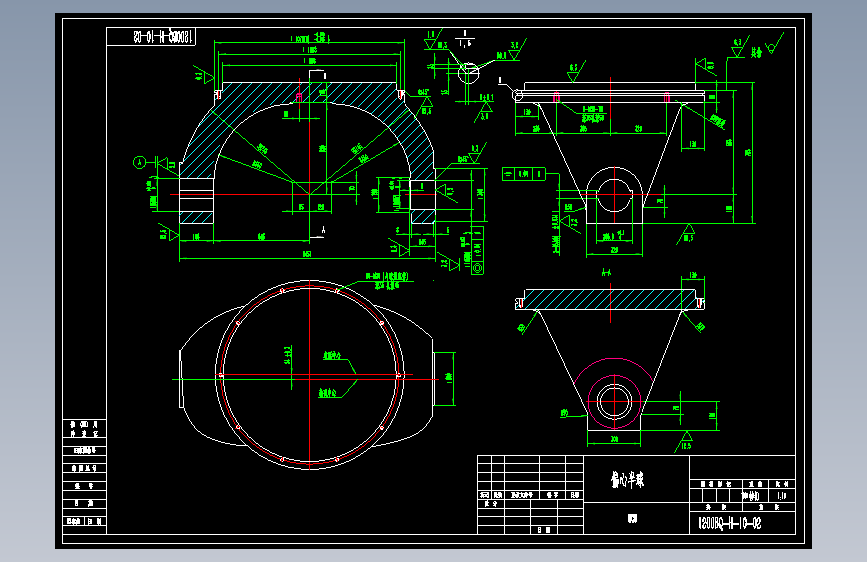Select the detail I callout circle in enlarged view
The image size is (867, 562).
click(x=468, y=72)
